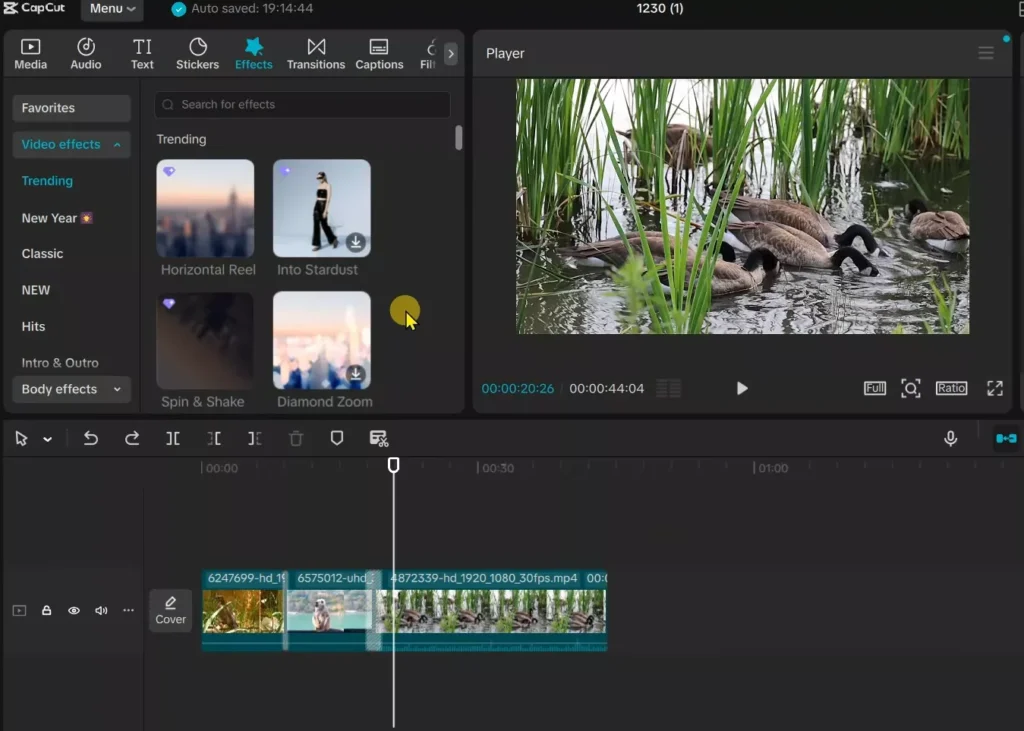1024x731 pixels.
Task: Record a voiceover via the microphone icon
Action: pos(950,438)
